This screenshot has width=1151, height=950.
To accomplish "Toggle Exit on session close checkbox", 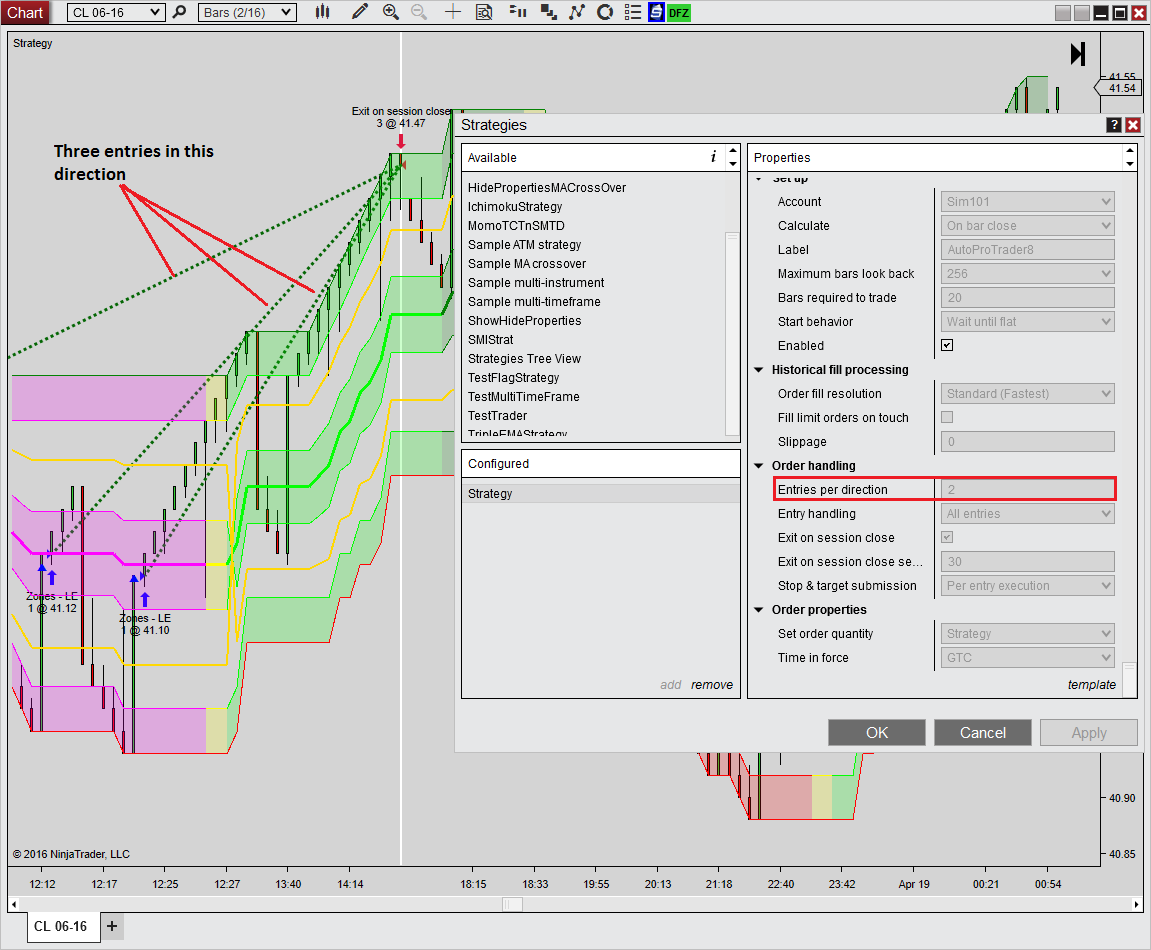I will pos(947,537).
